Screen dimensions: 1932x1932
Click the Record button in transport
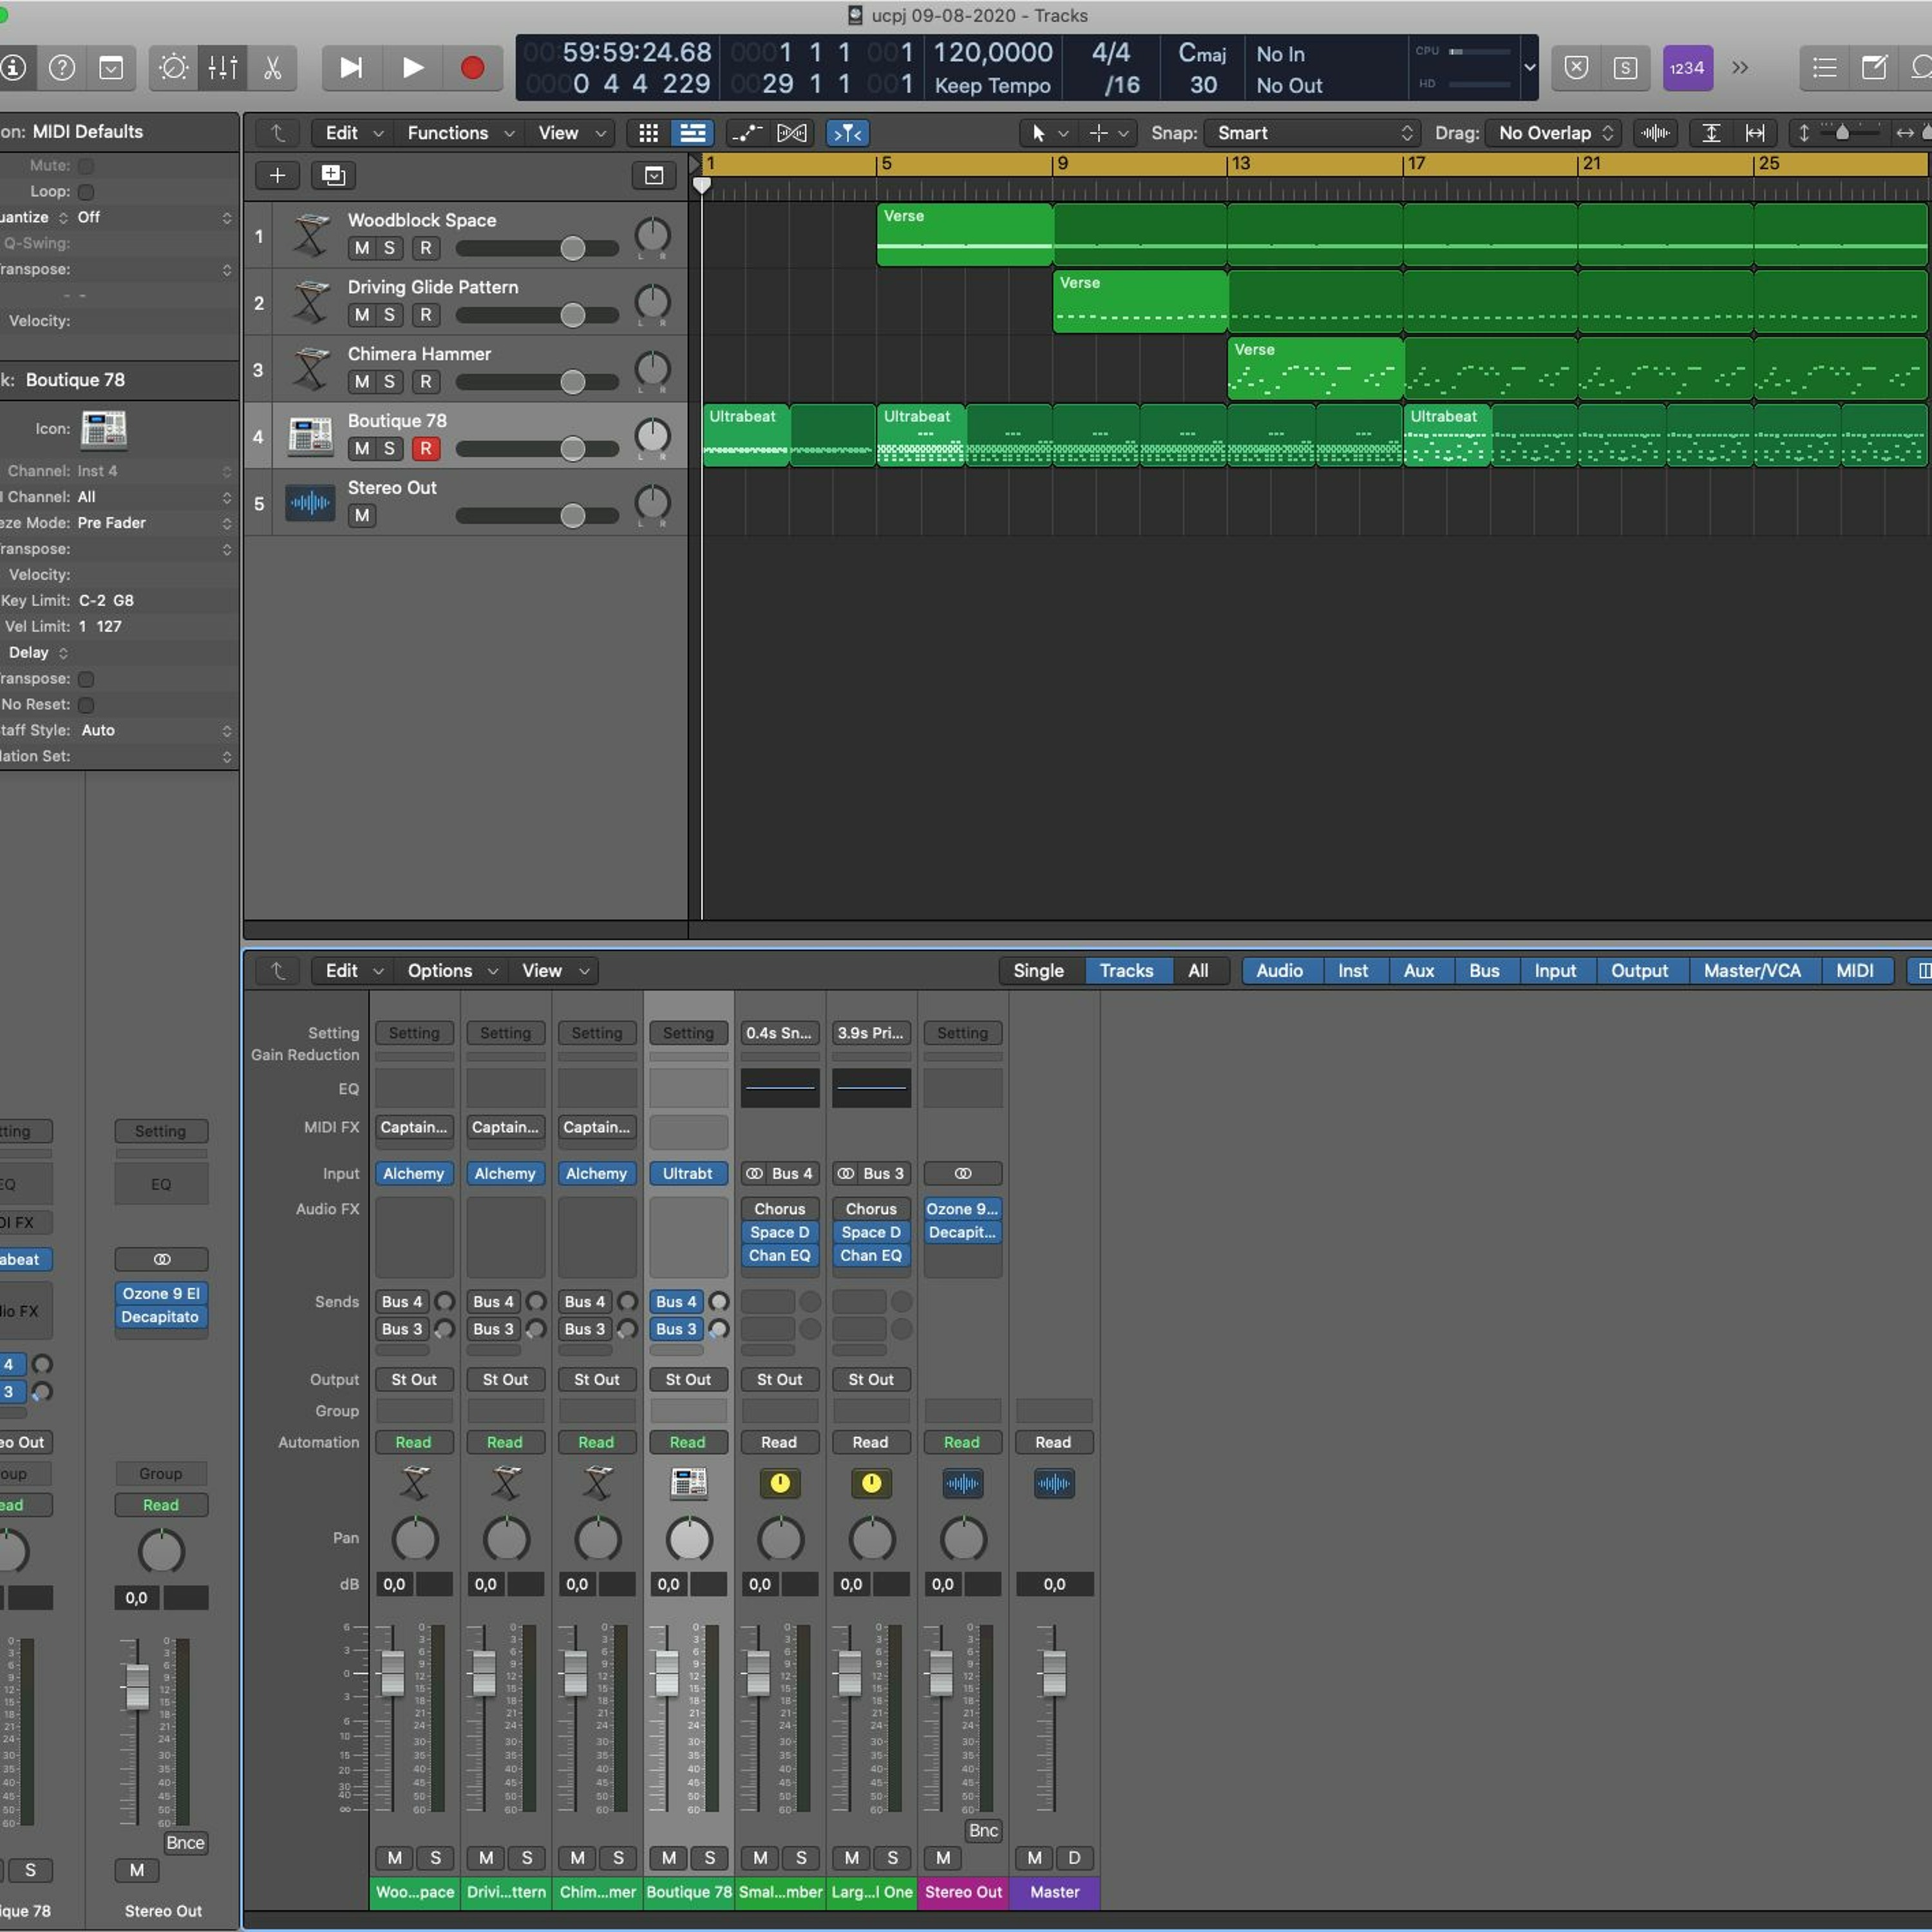click(x=472, y=68)
